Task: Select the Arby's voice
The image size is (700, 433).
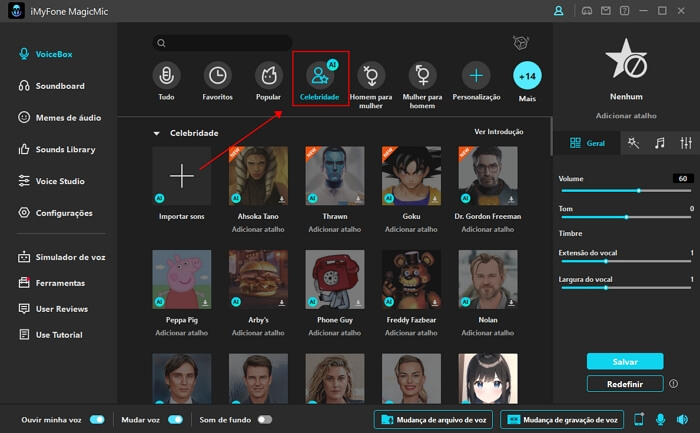Action: pyautogui.click(x=258, y=279)
